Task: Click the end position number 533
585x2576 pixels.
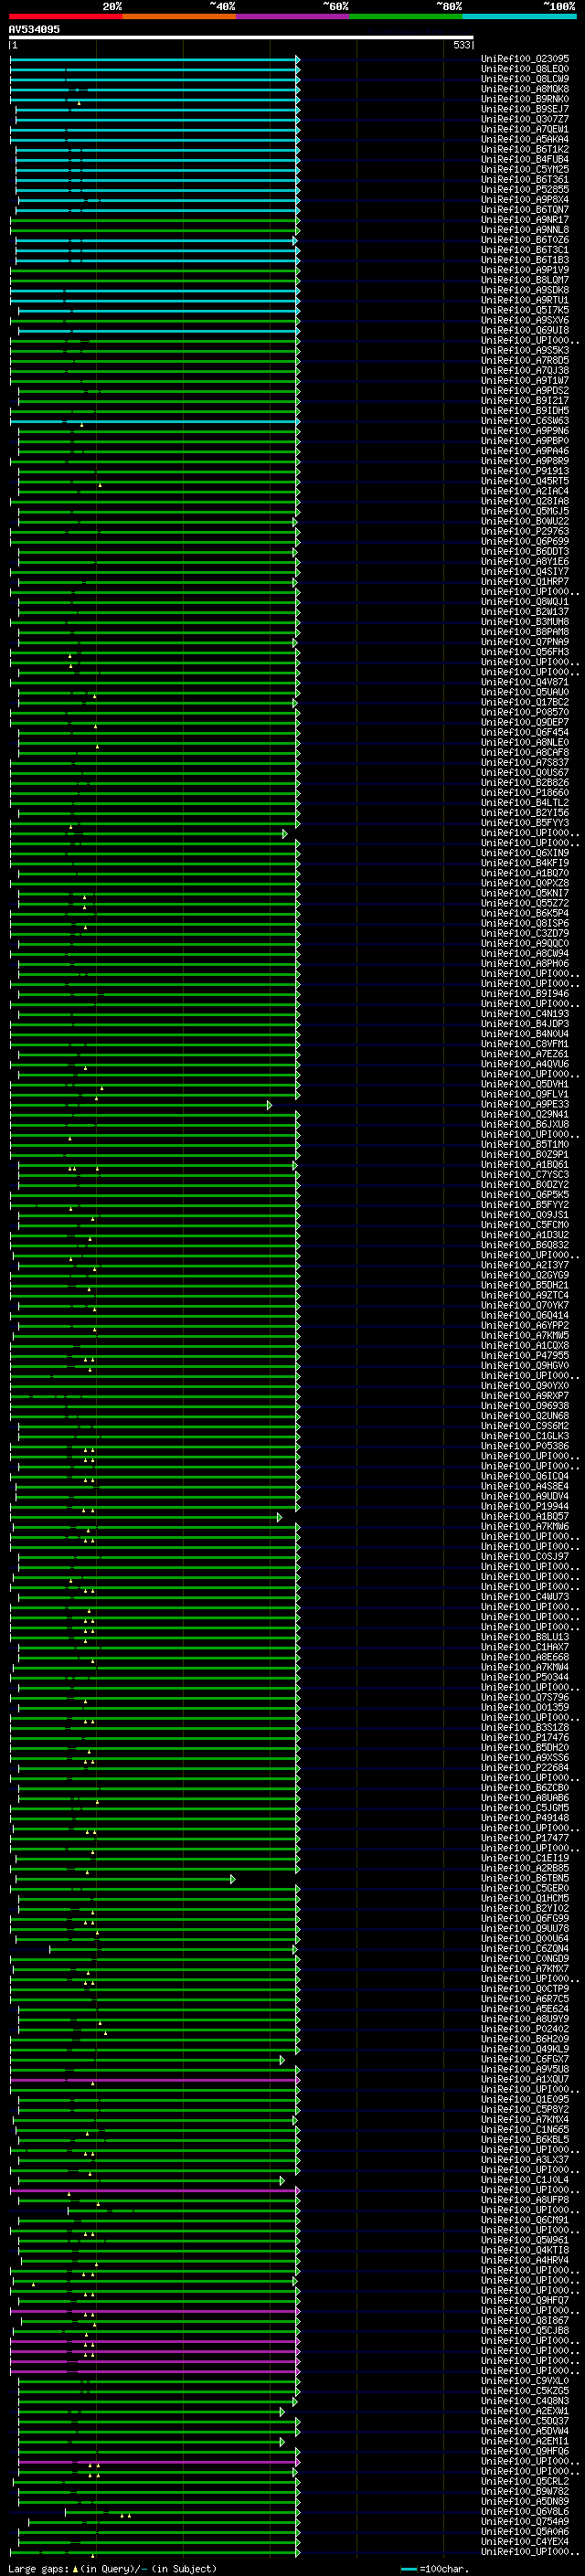Action: click(461, 45)
